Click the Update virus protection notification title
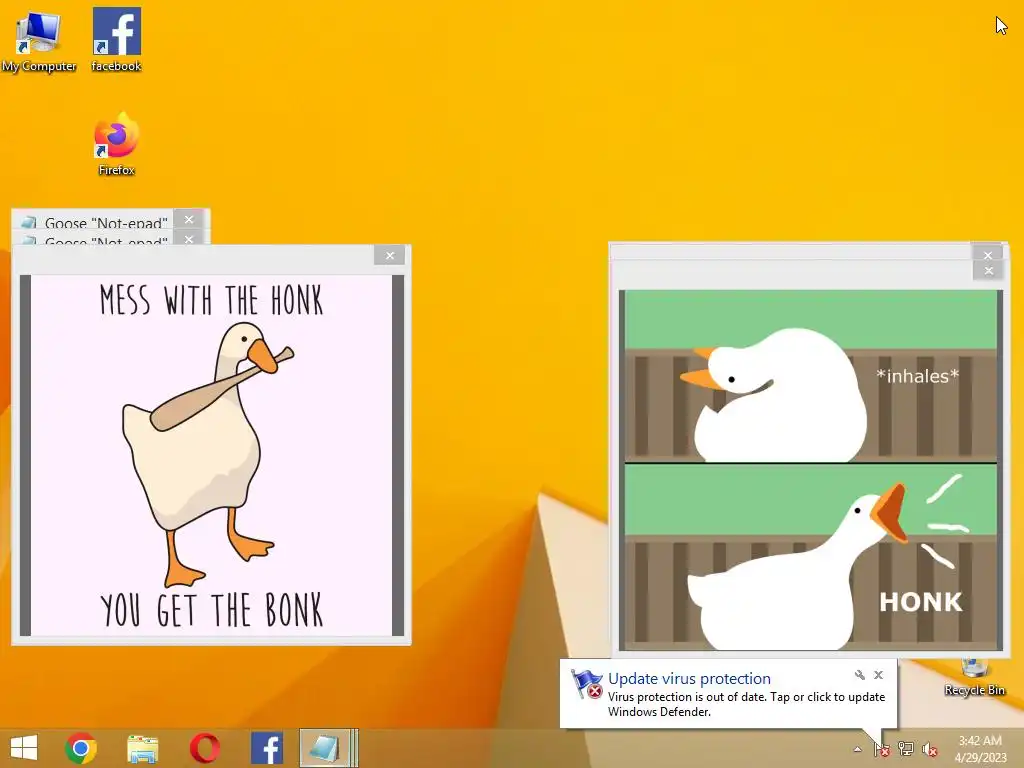This screenshot has width=1024, height=768. click(x=689, y=679)
